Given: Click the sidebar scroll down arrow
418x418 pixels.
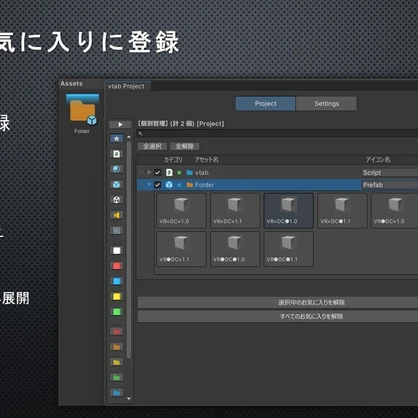Looking at the screenshot, I should (x=129, y=398).
